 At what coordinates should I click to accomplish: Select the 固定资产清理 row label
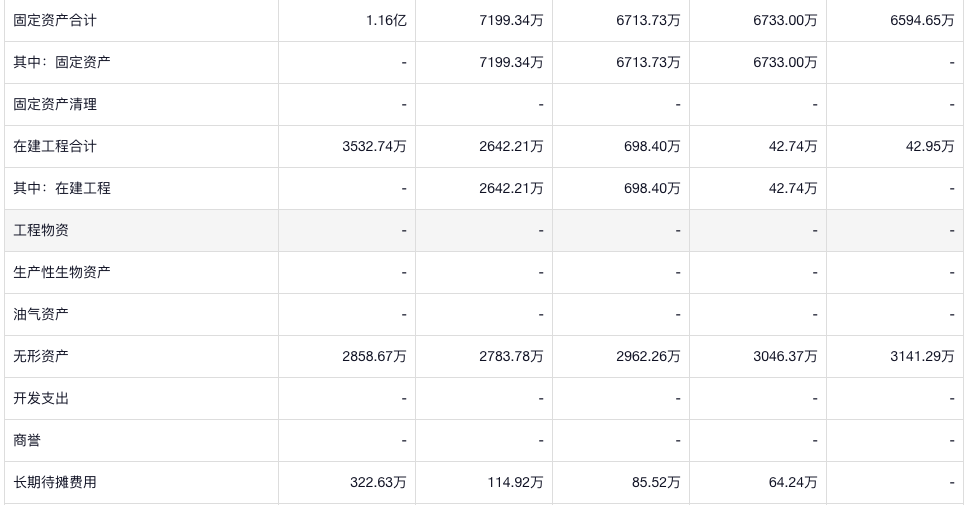pyautogui.click(x=55, y=104)
